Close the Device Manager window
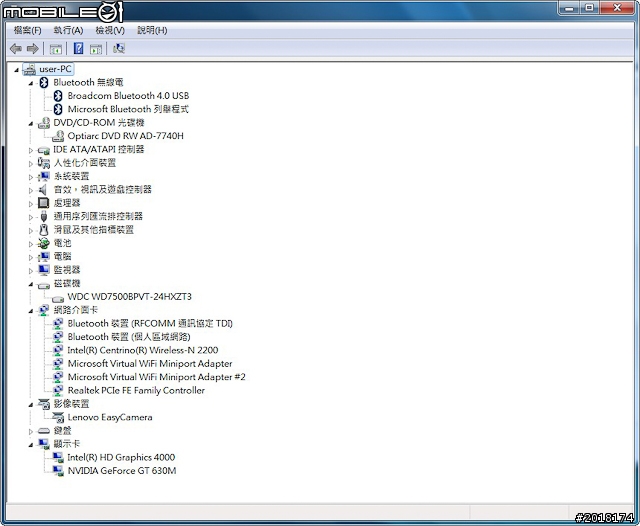The image size is (640, 526). pyautogui.click(x=617, y=8)
